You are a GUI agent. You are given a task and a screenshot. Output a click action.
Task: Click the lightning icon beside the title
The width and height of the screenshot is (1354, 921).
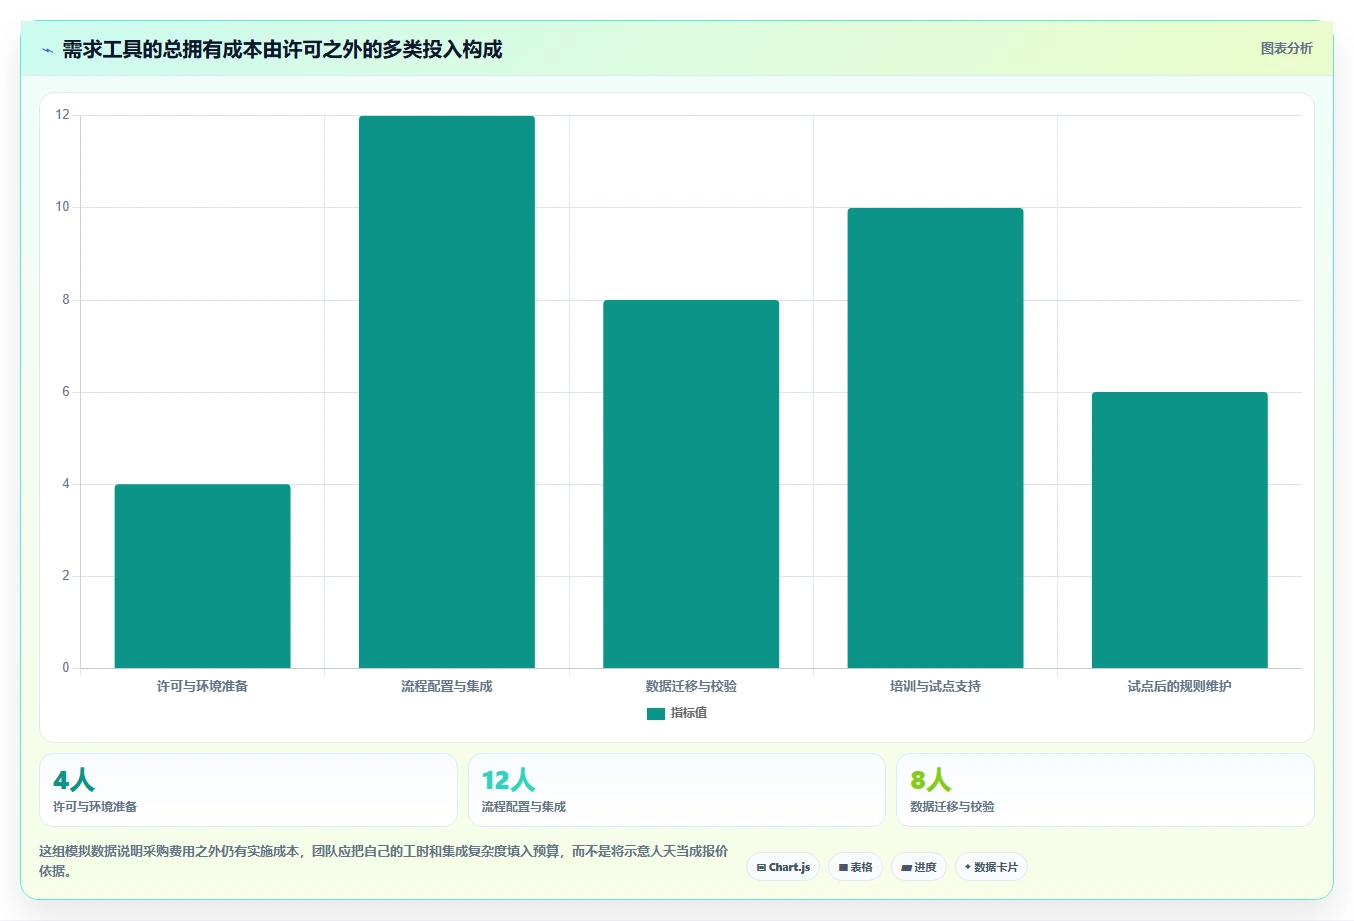tap(47, 50)
